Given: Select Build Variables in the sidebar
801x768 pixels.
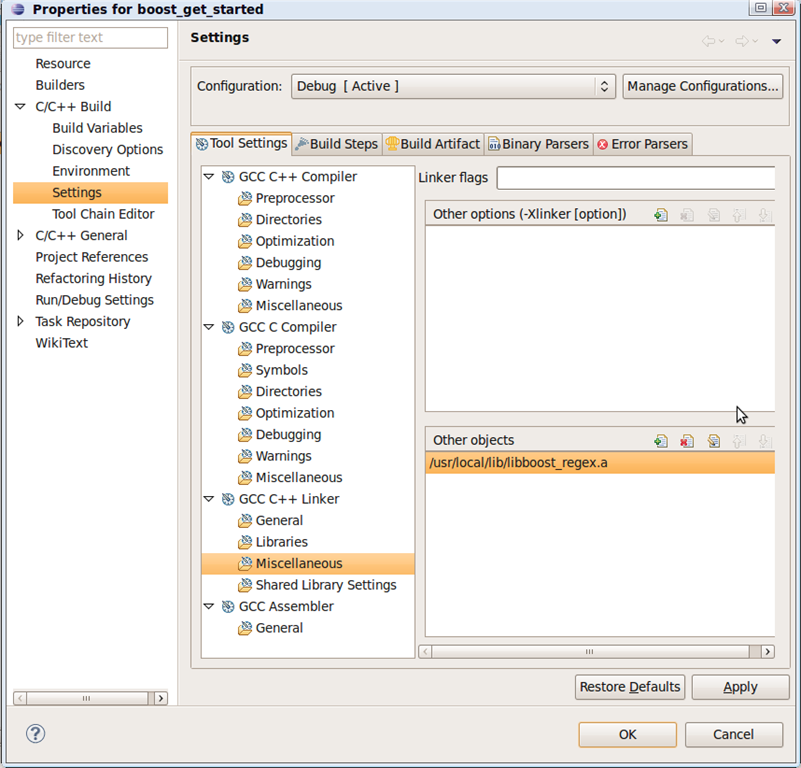Looking at the screenshot, I should click(x=97, y=128).
